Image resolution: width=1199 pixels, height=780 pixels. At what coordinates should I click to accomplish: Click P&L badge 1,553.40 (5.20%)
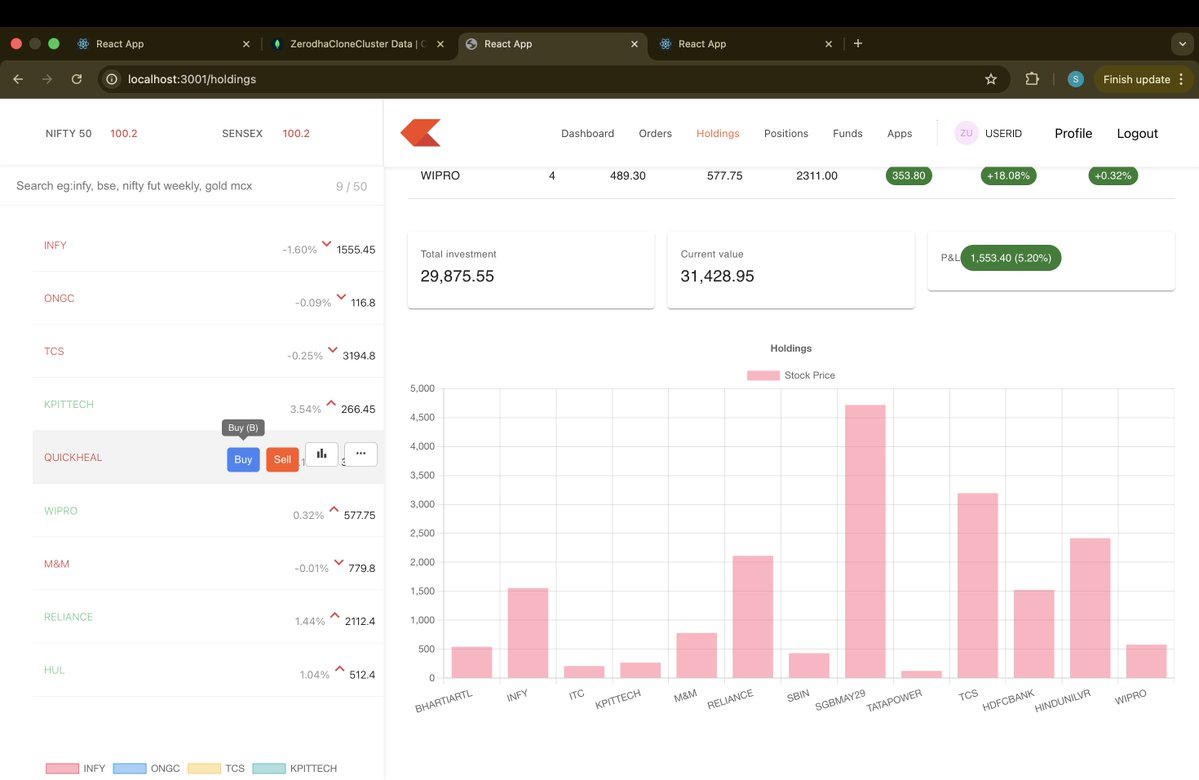click(x=1010, y=258)
